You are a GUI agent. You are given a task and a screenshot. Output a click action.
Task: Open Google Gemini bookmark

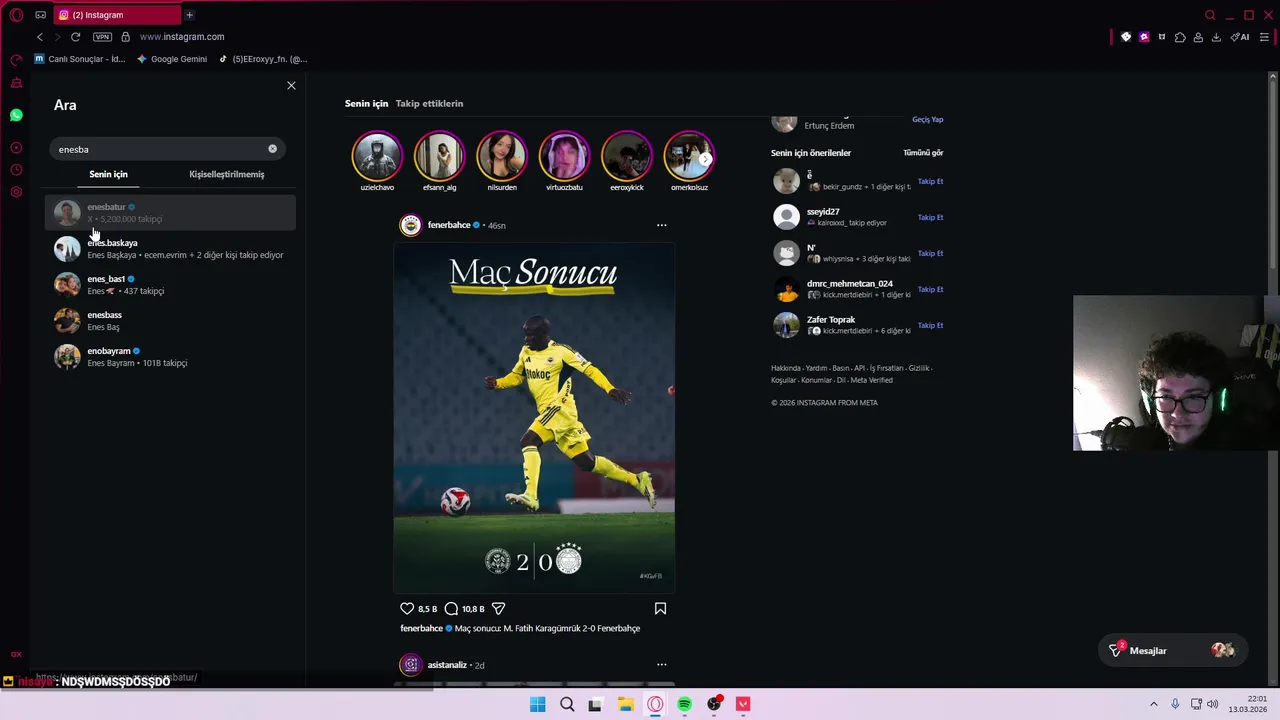(172, 59)
